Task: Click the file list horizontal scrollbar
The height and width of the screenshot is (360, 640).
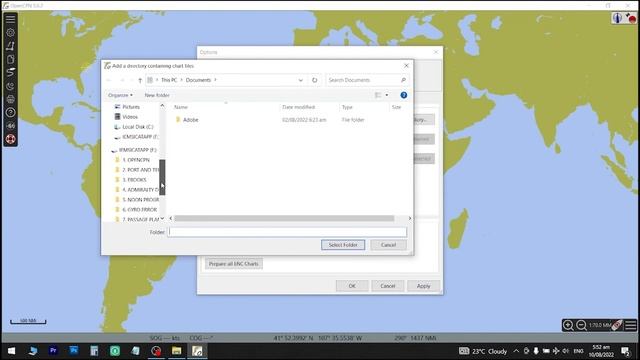Action: click(x=284, y=218)
